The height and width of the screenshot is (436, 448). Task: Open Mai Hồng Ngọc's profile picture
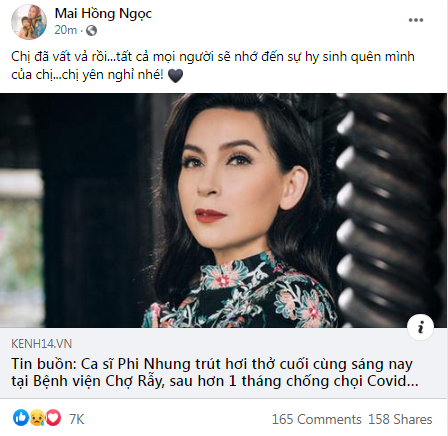[x=29, y=22]
